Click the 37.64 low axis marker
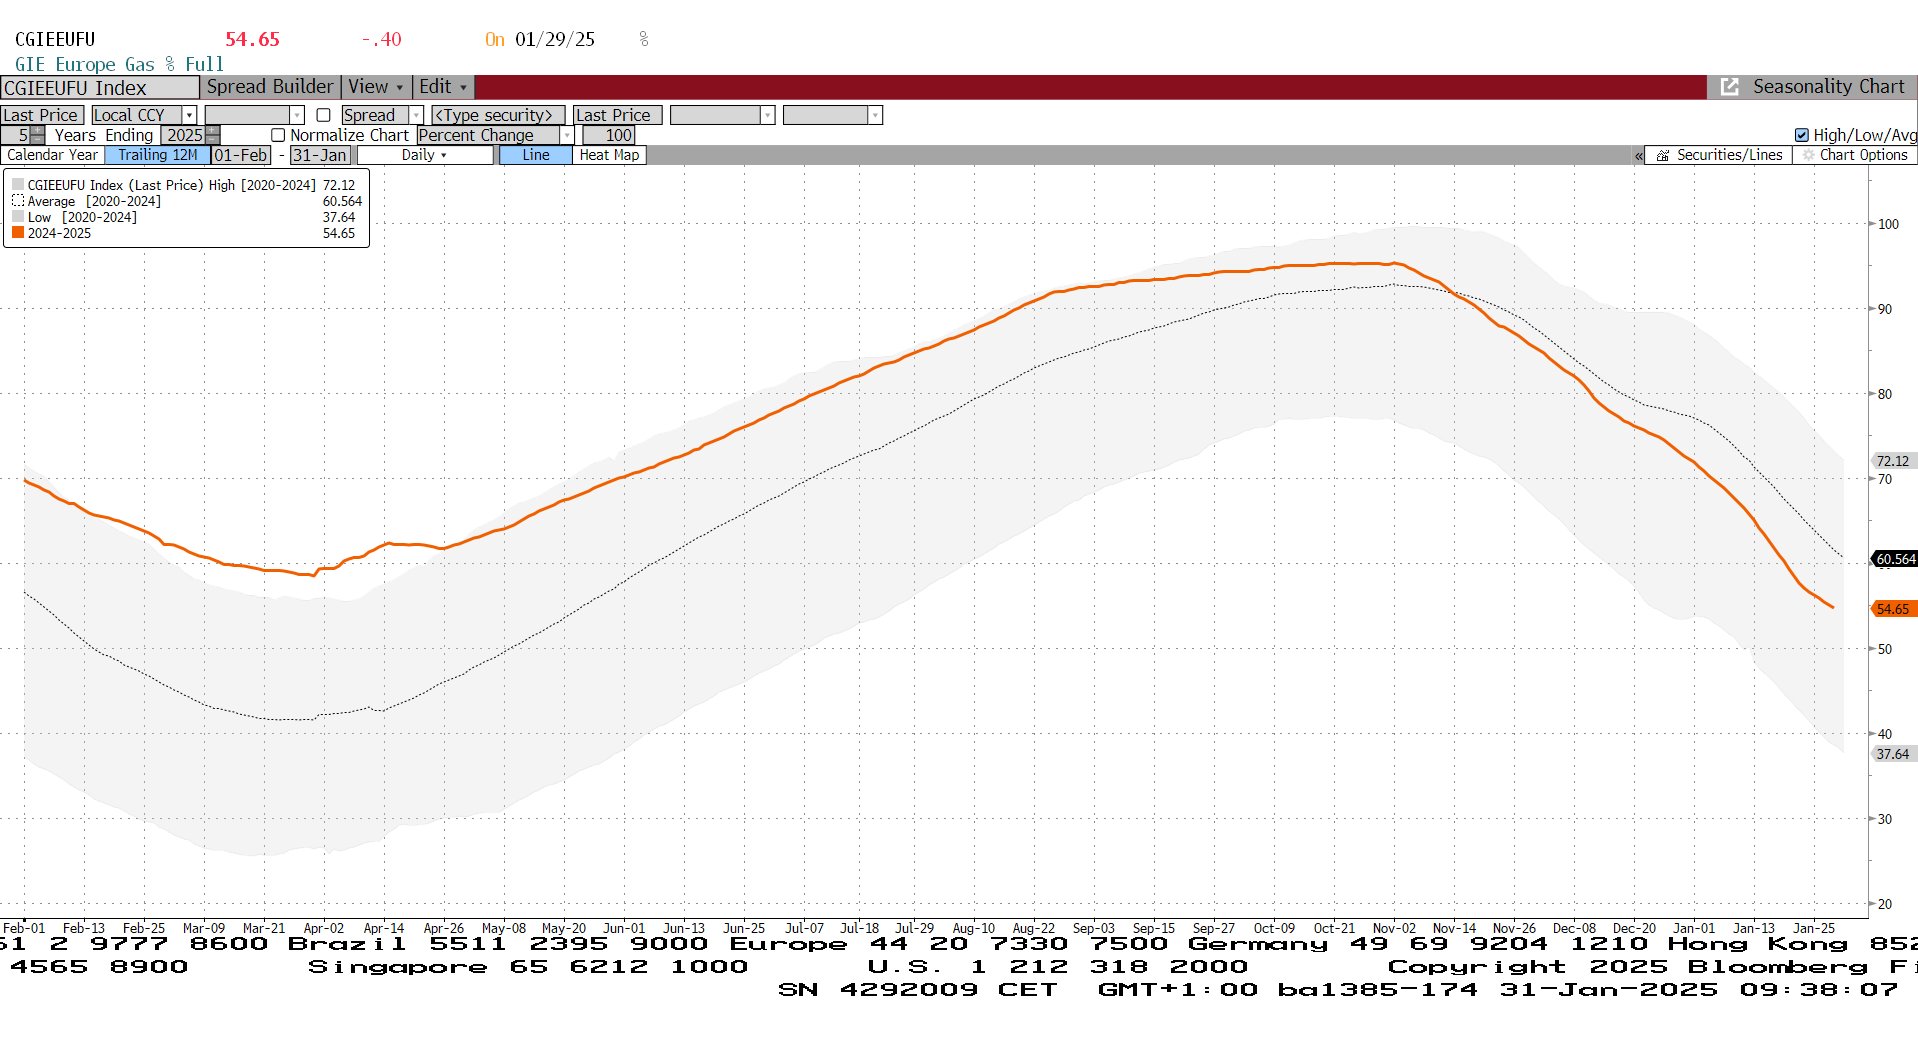This screenshot has height=1045, width=1918. (x=1892, y=754)
